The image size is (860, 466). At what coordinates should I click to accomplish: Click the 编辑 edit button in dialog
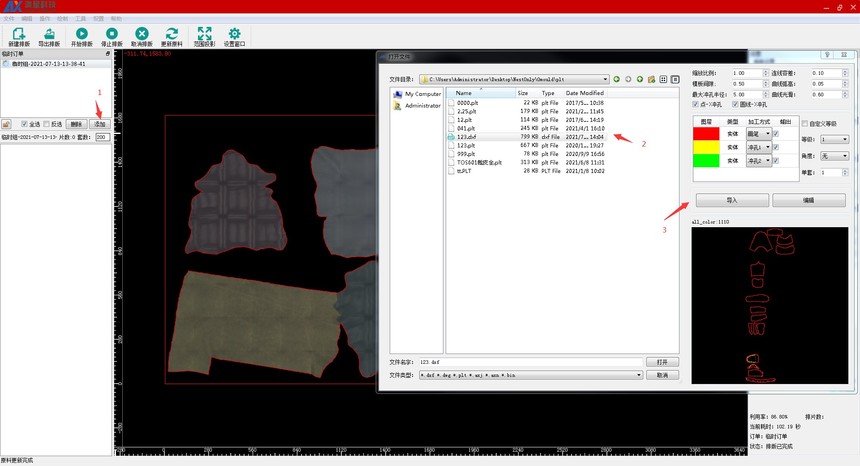pyautogui.click(x=809, y=201)
